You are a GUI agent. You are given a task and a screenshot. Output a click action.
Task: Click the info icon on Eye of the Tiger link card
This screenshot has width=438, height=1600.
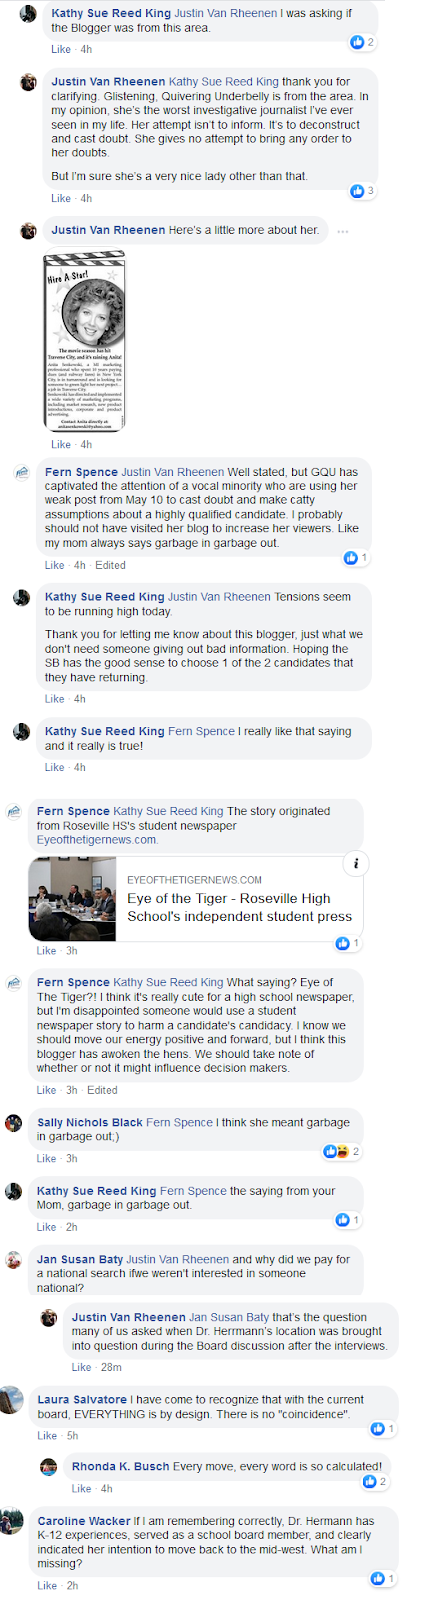355,863
